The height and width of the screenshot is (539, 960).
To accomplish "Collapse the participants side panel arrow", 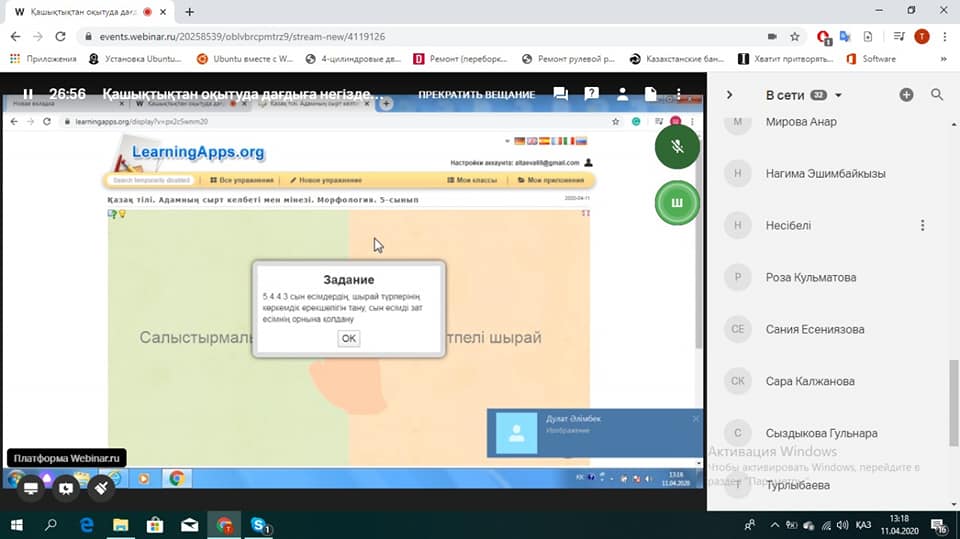I will point(729,95).
